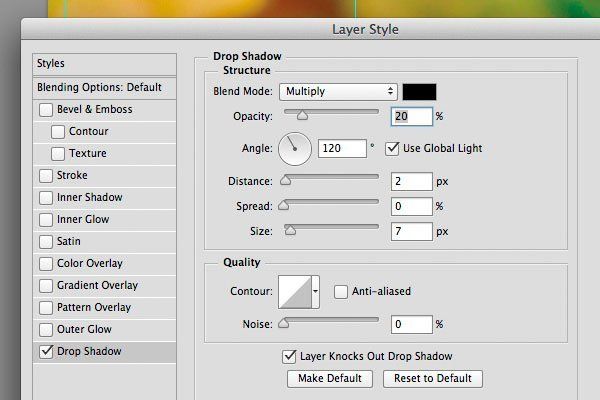Expand the Contour picker arrow
Viewport: 600px width, 400px height.
coord(315,291)
